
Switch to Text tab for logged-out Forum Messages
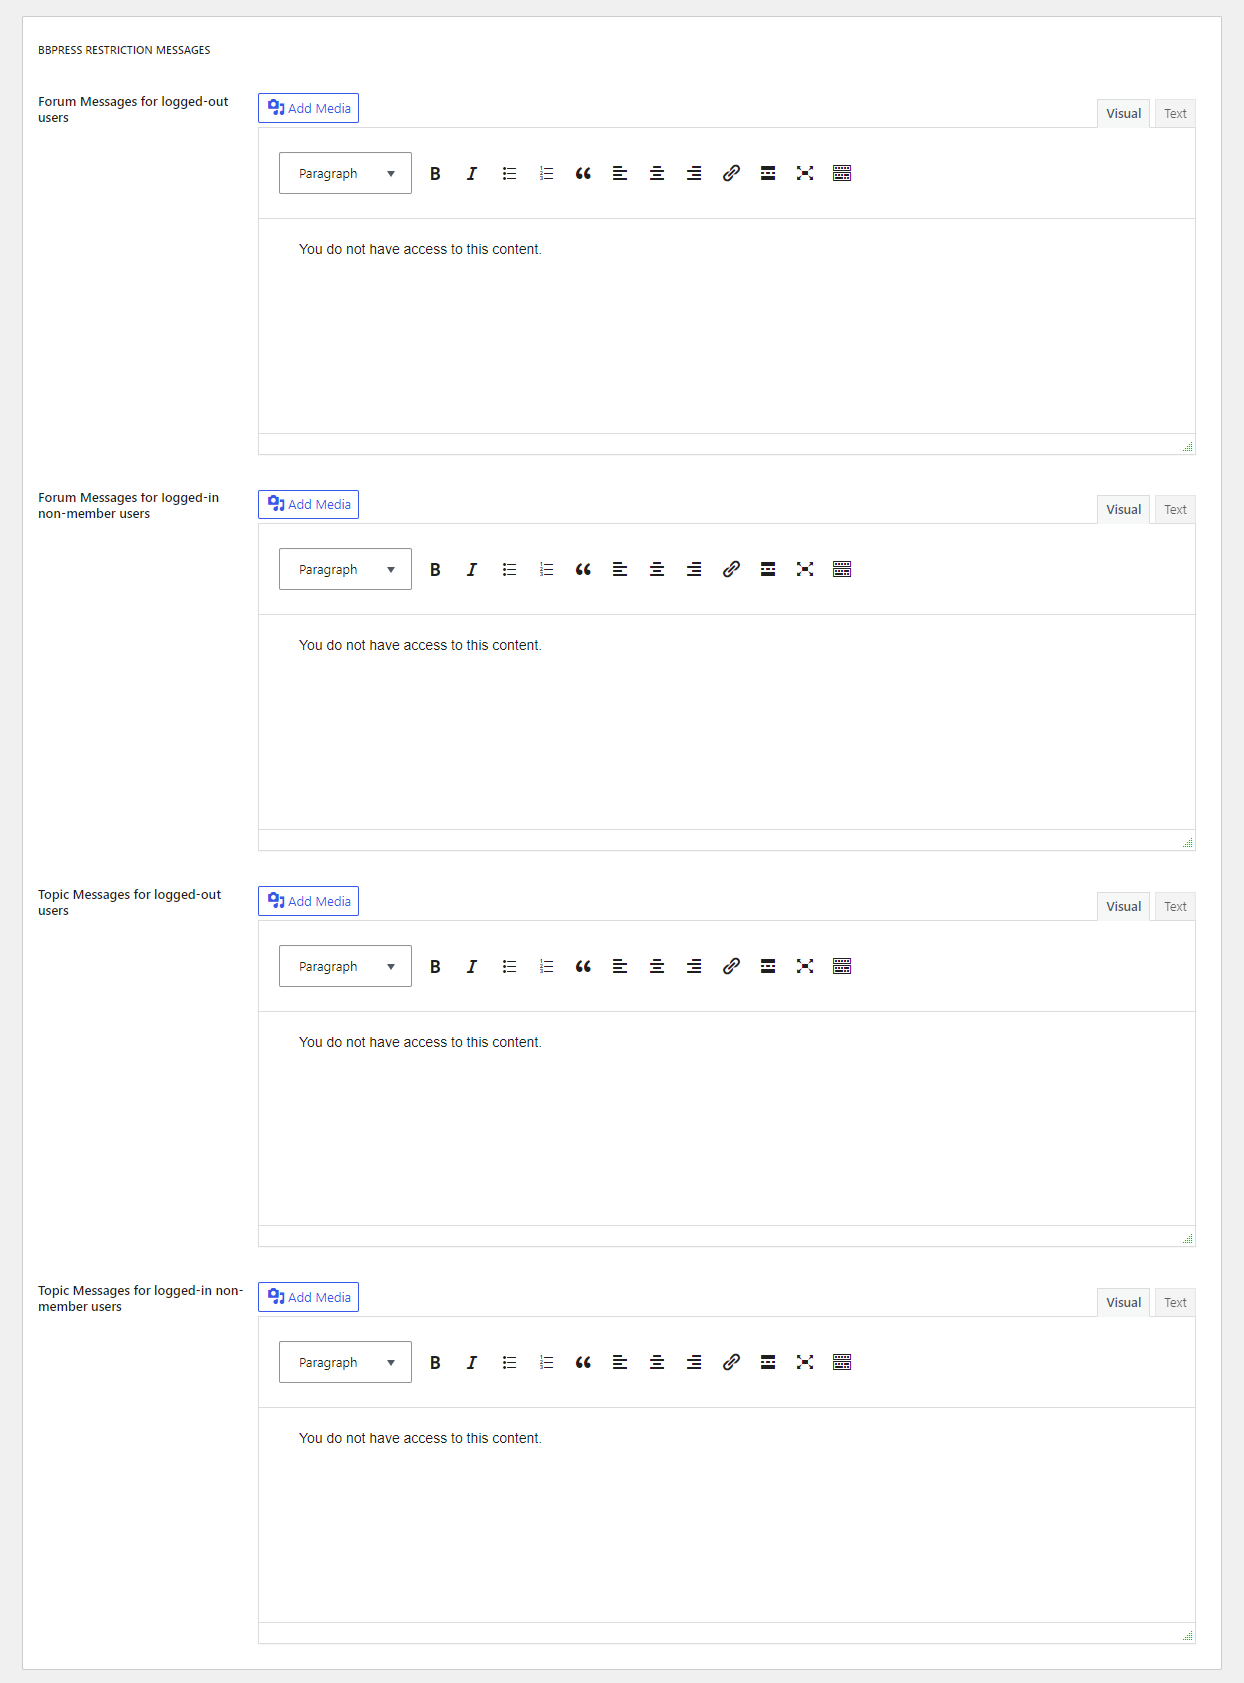1175,114
